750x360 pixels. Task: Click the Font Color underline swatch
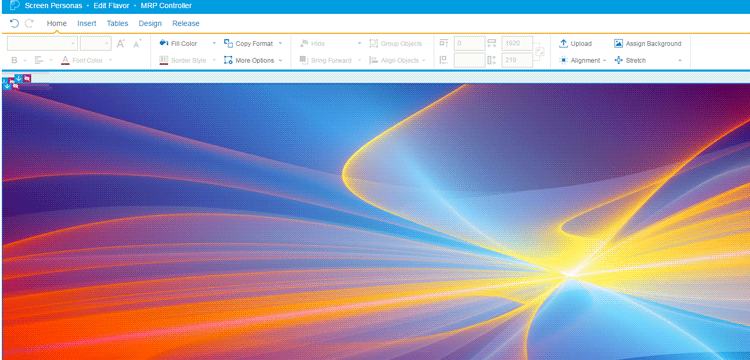coord(66,60)
